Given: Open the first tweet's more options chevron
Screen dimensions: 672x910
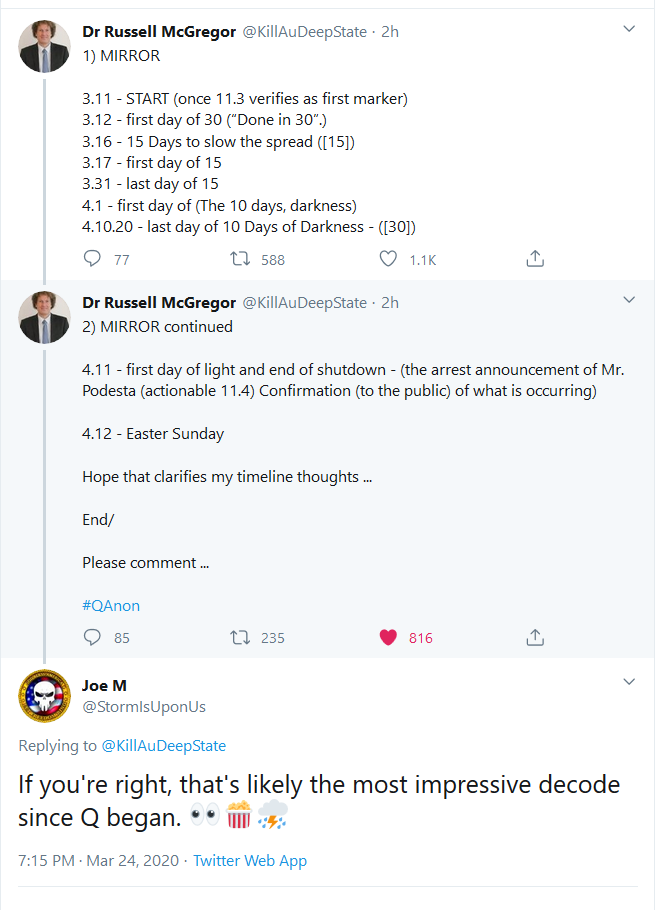Looking at the screenshot, I should pos(629,30).
